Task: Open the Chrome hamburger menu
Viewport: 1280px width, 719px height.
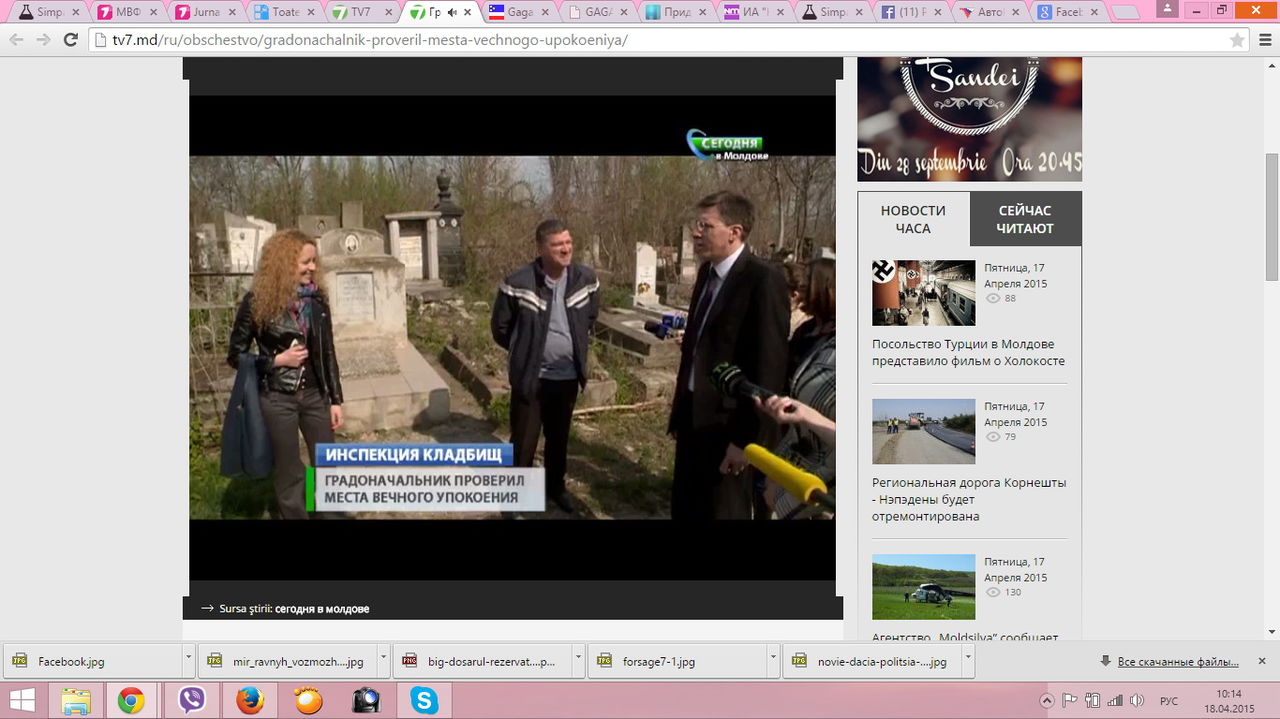Action: [x=1265, y=40]
